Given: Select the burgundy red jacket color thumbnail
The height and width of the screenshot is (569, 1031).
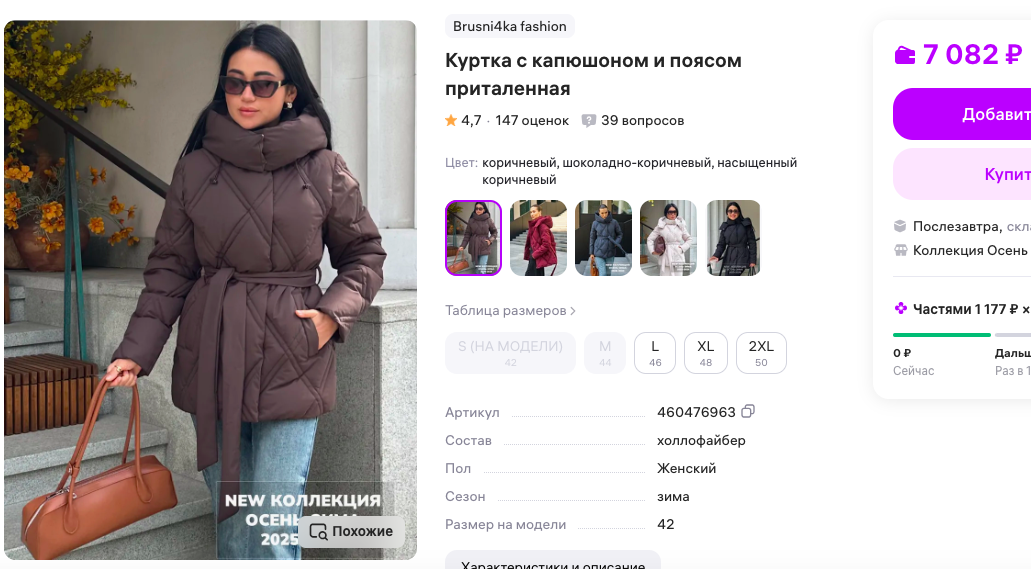Looking at the screenshot, I should coord(539,238).
